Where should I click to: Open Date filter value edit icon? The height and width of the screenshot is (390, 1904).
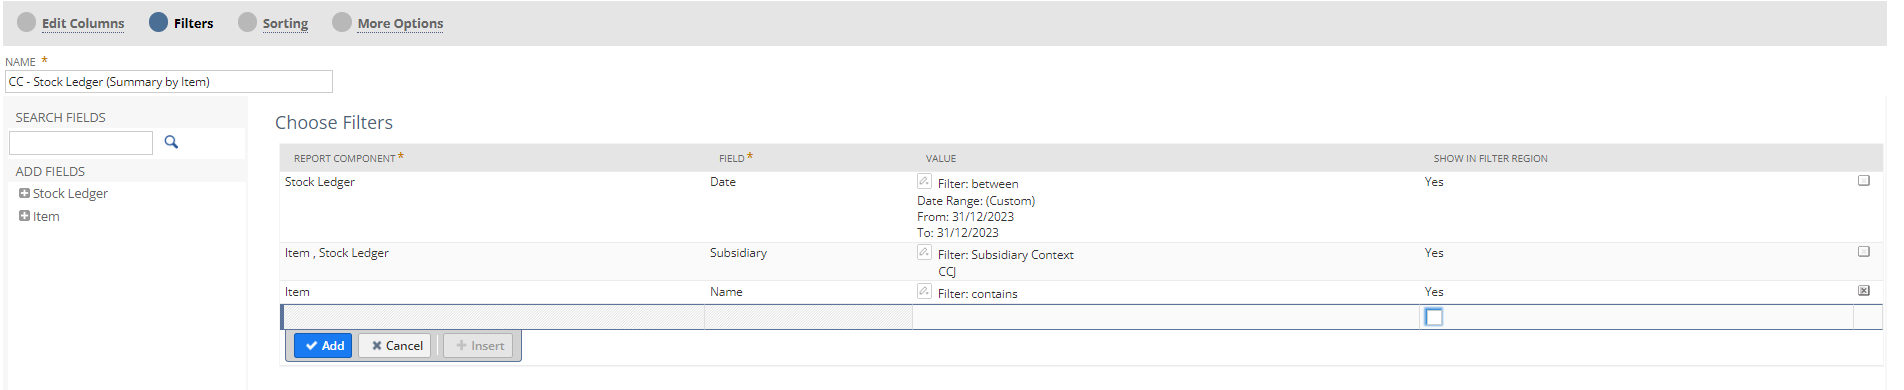924,181
